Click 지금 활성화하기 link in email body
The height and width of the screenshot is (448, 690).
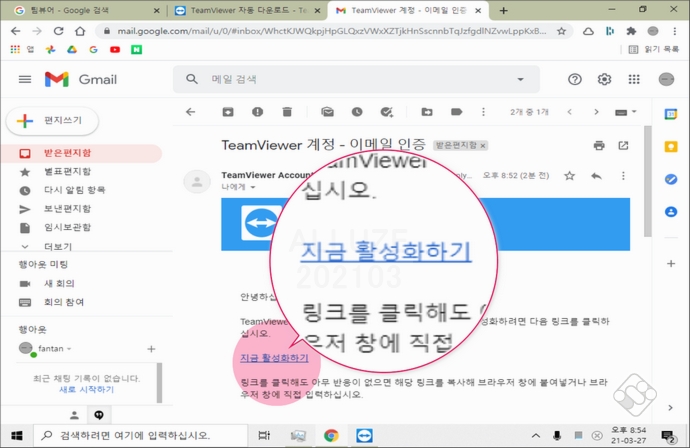coord(274,358)
